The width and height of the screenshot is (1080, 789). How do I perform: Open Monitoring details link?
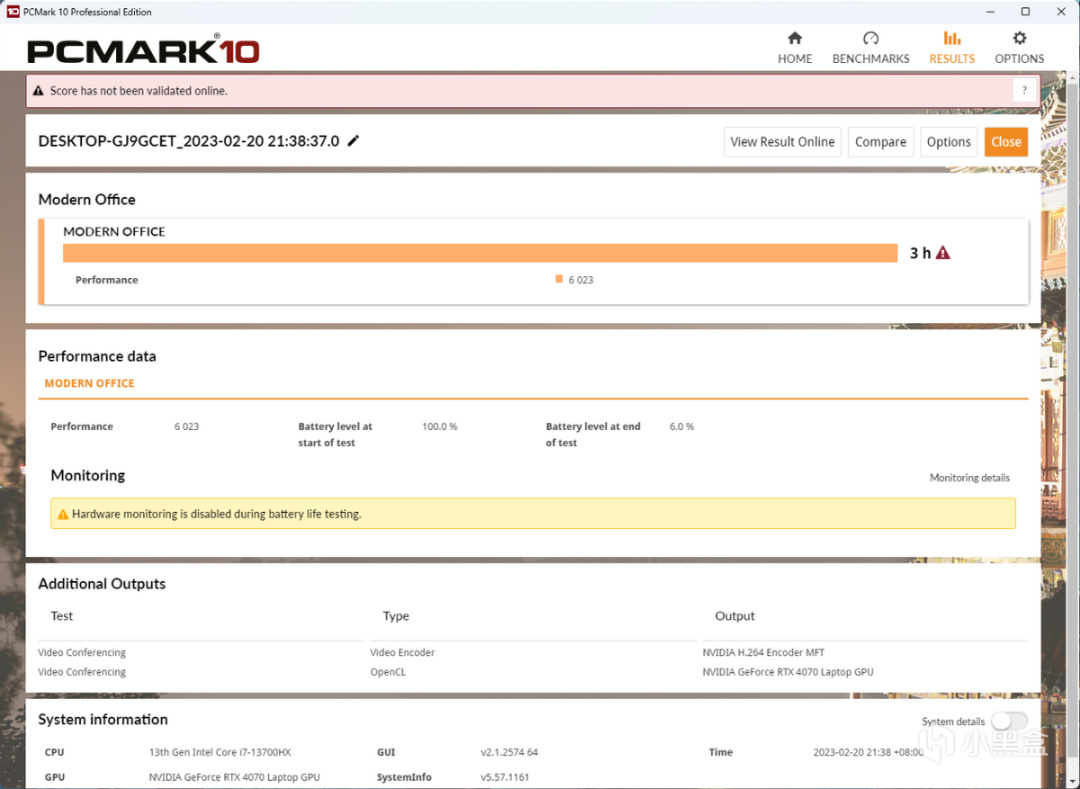[969, 478]
